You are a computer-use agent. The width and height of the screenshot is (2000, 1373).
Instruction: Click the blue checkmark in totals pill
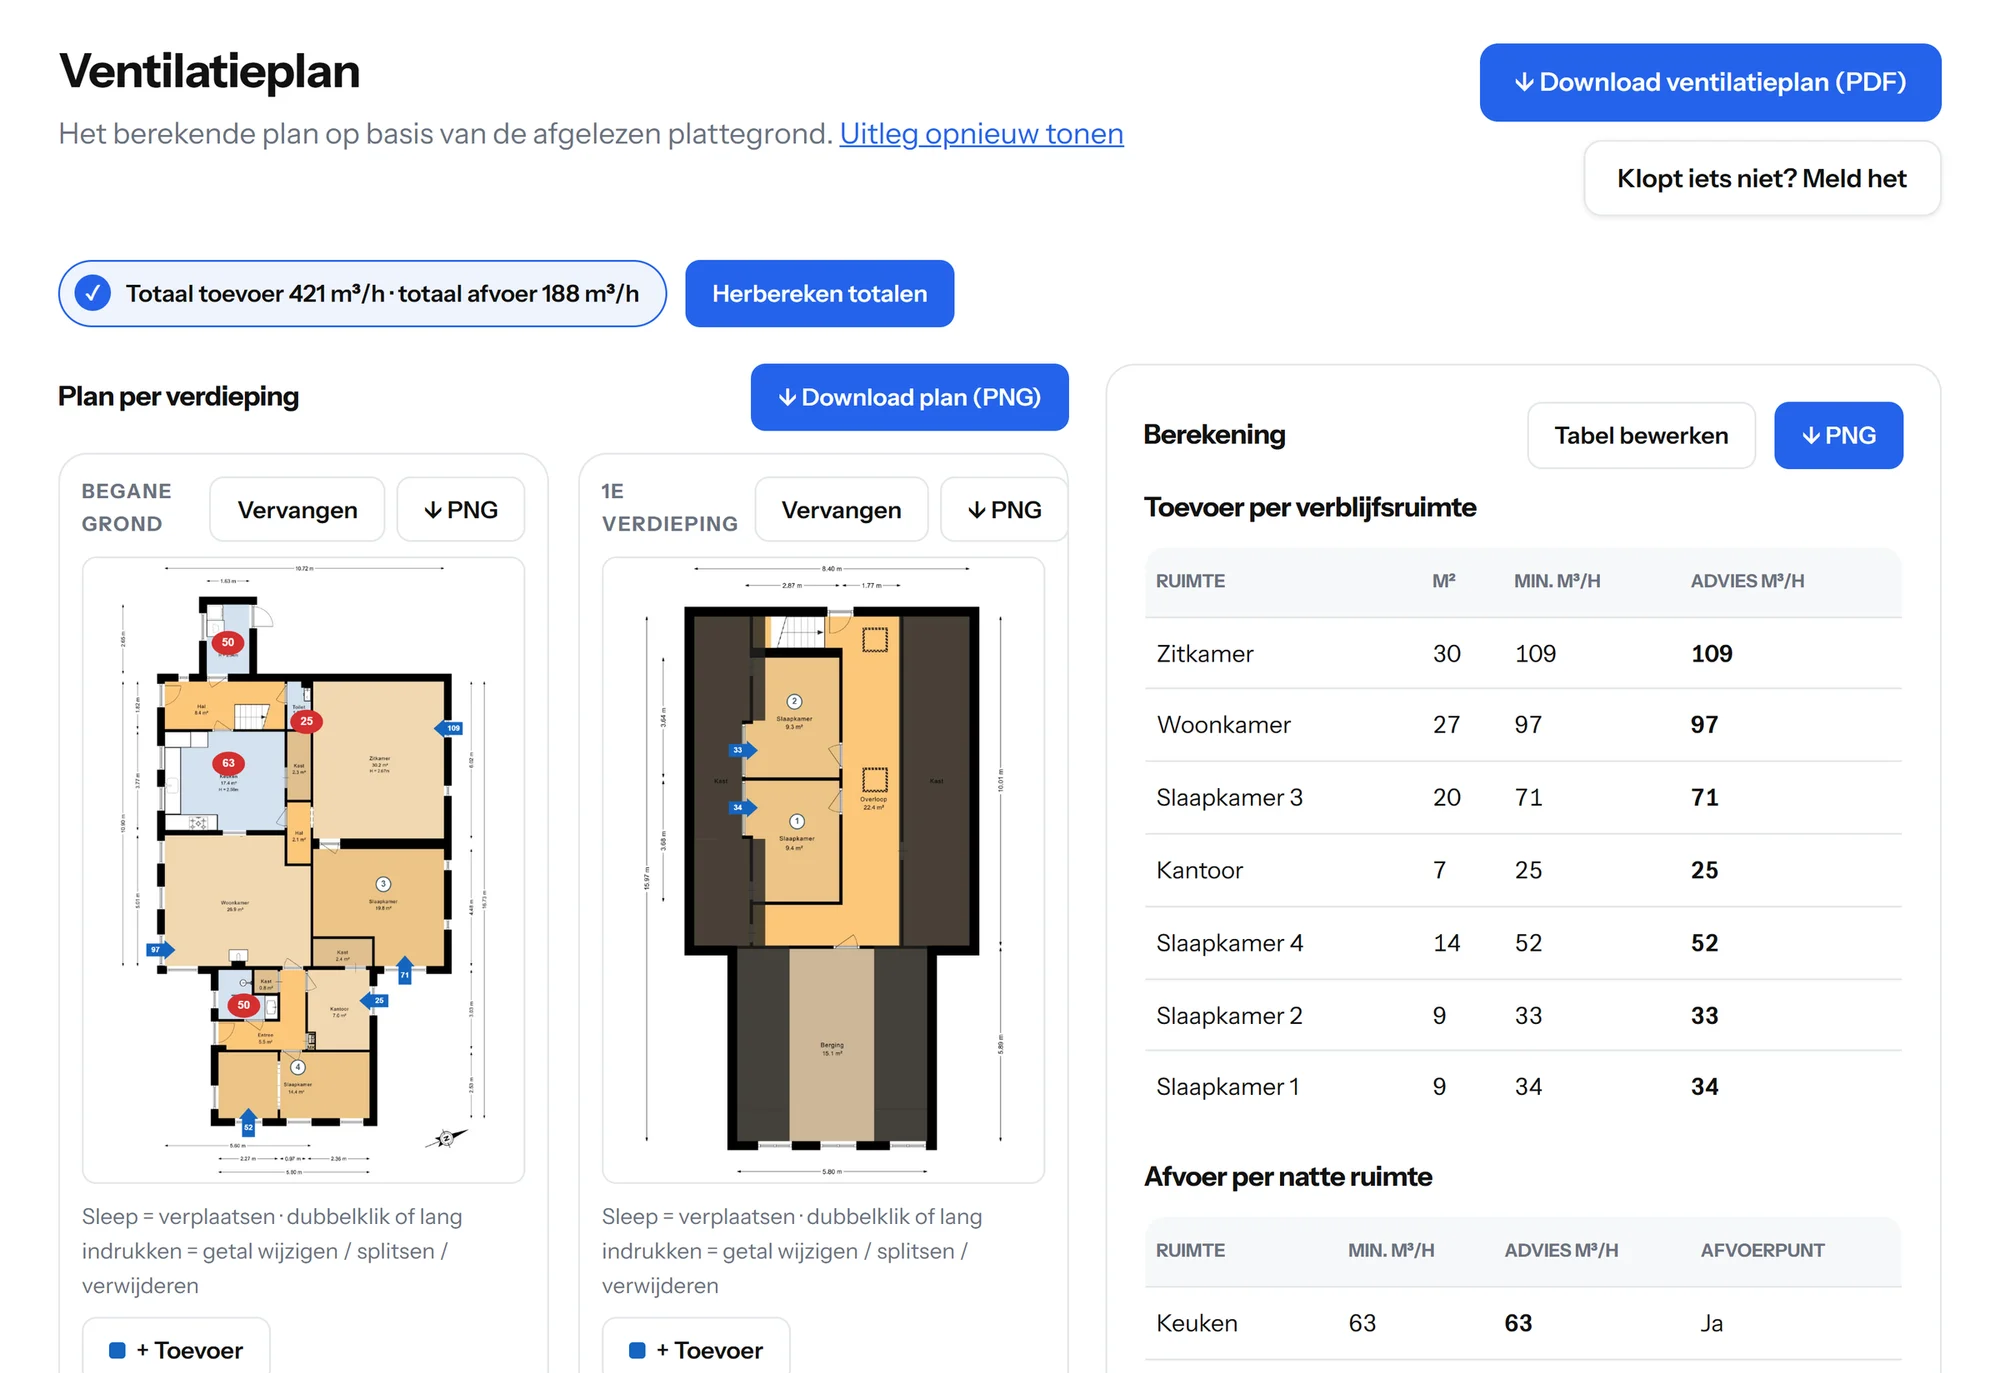click(x=93, y=293)
